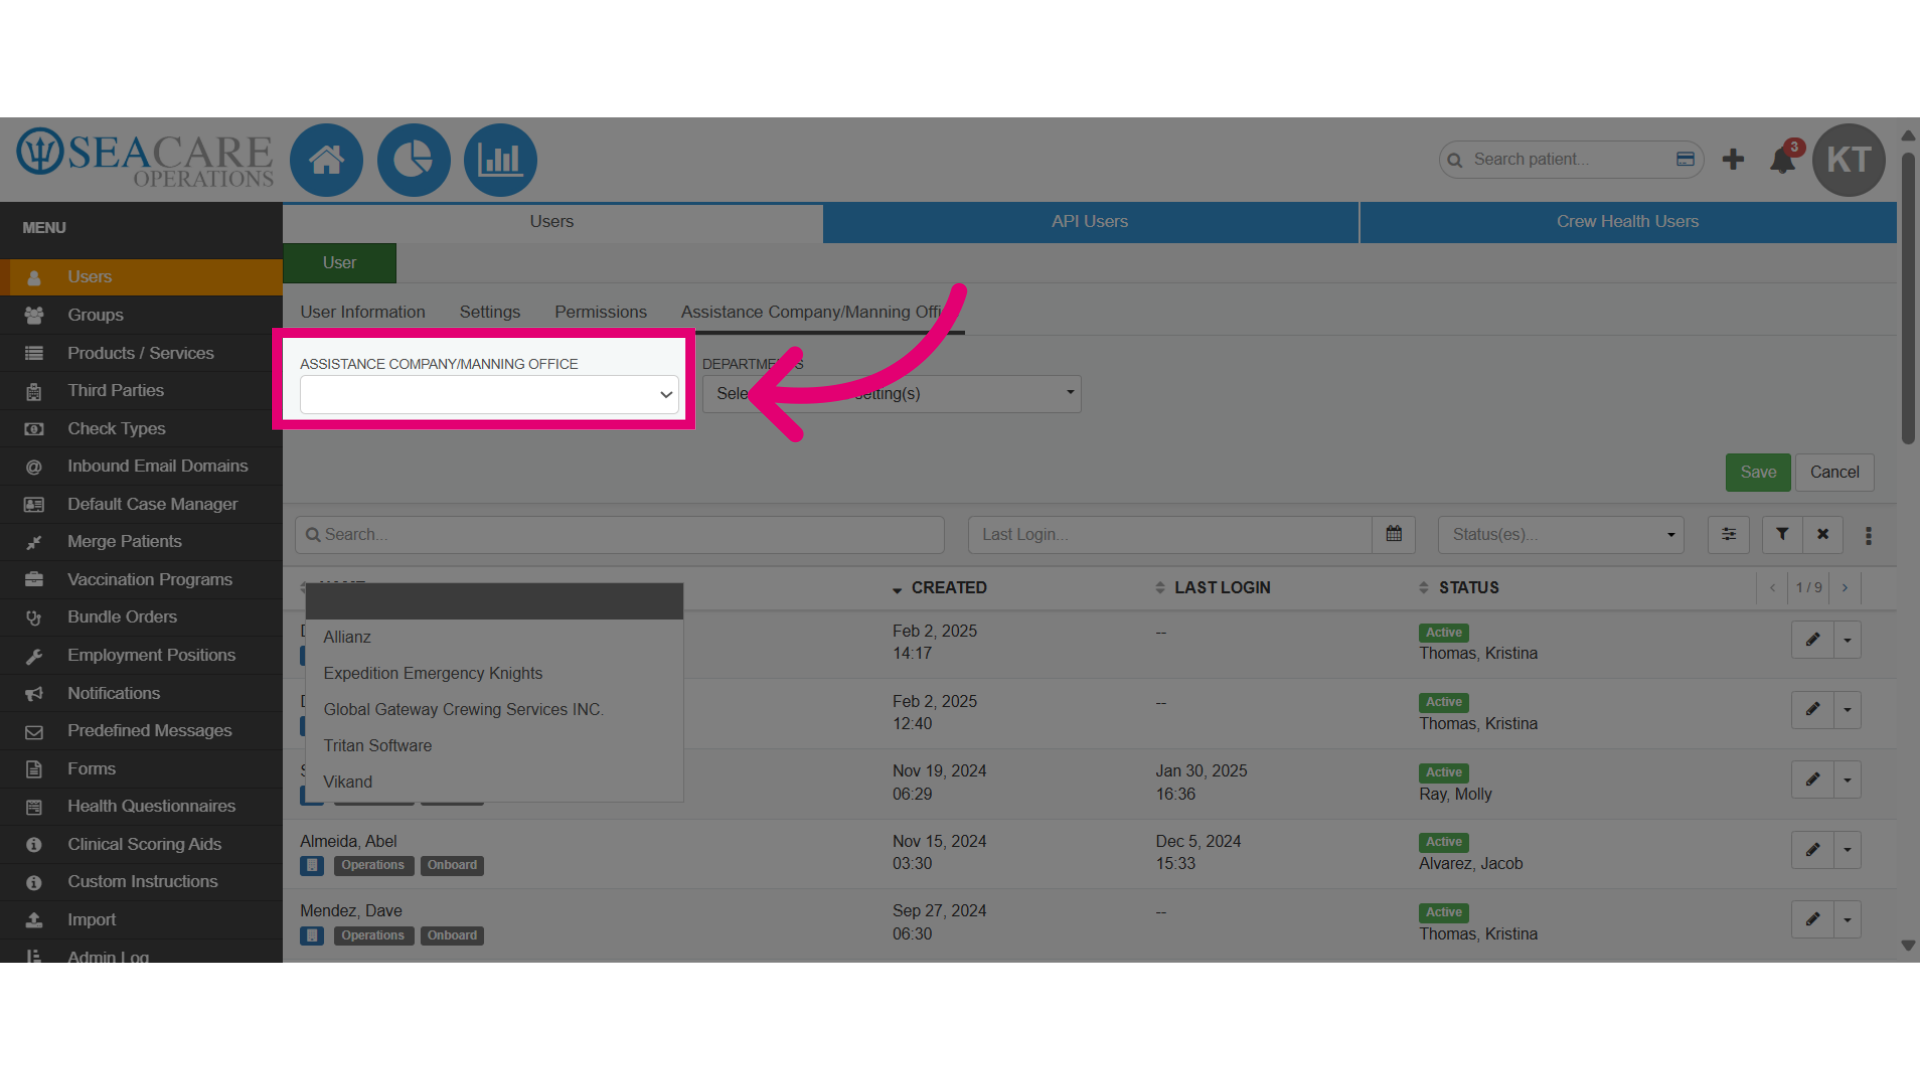Open Employment Positions in sidebar
Screen dimensions: 1920x1080
pos(141,655)
